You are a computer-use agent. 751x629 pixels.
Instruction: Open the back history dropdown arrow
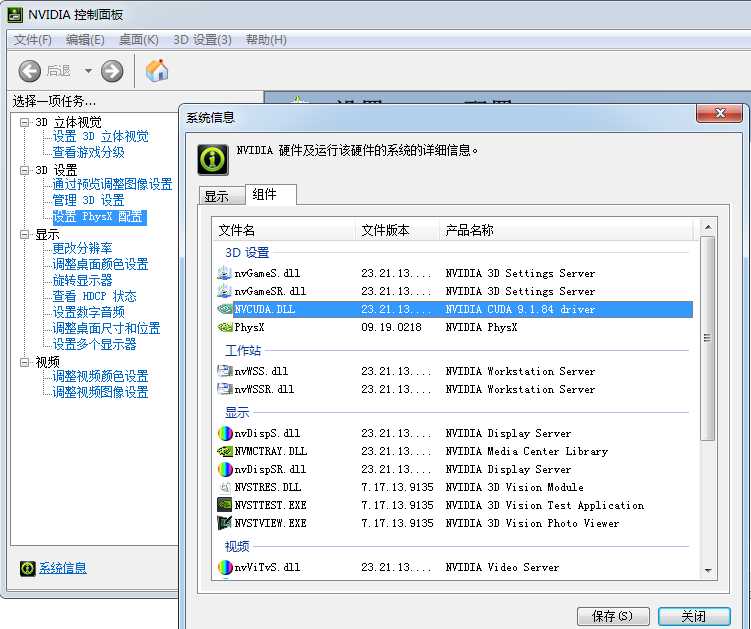click(88, 71)
